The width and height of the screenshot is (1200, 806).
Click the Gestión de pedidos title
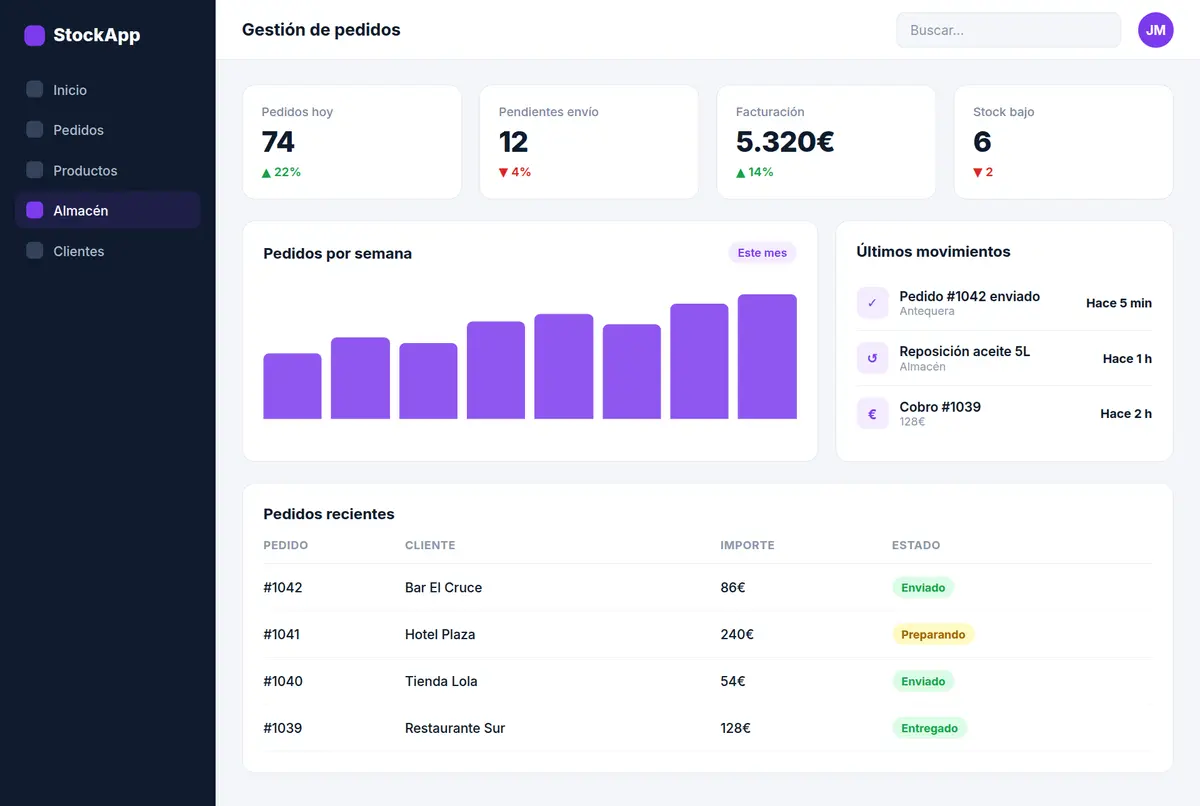pos(321,30)
